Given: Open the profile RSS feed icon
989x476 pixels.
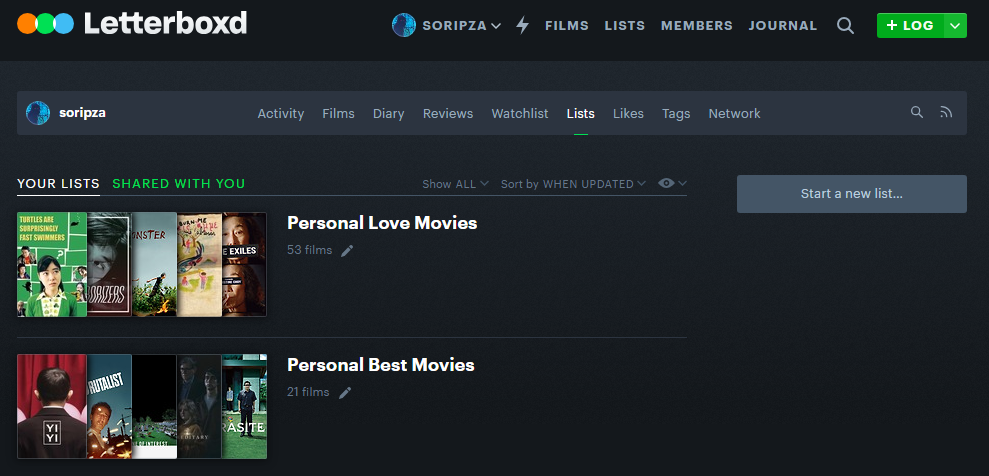Looking at the screenshot, I should (x=945, y=112).
